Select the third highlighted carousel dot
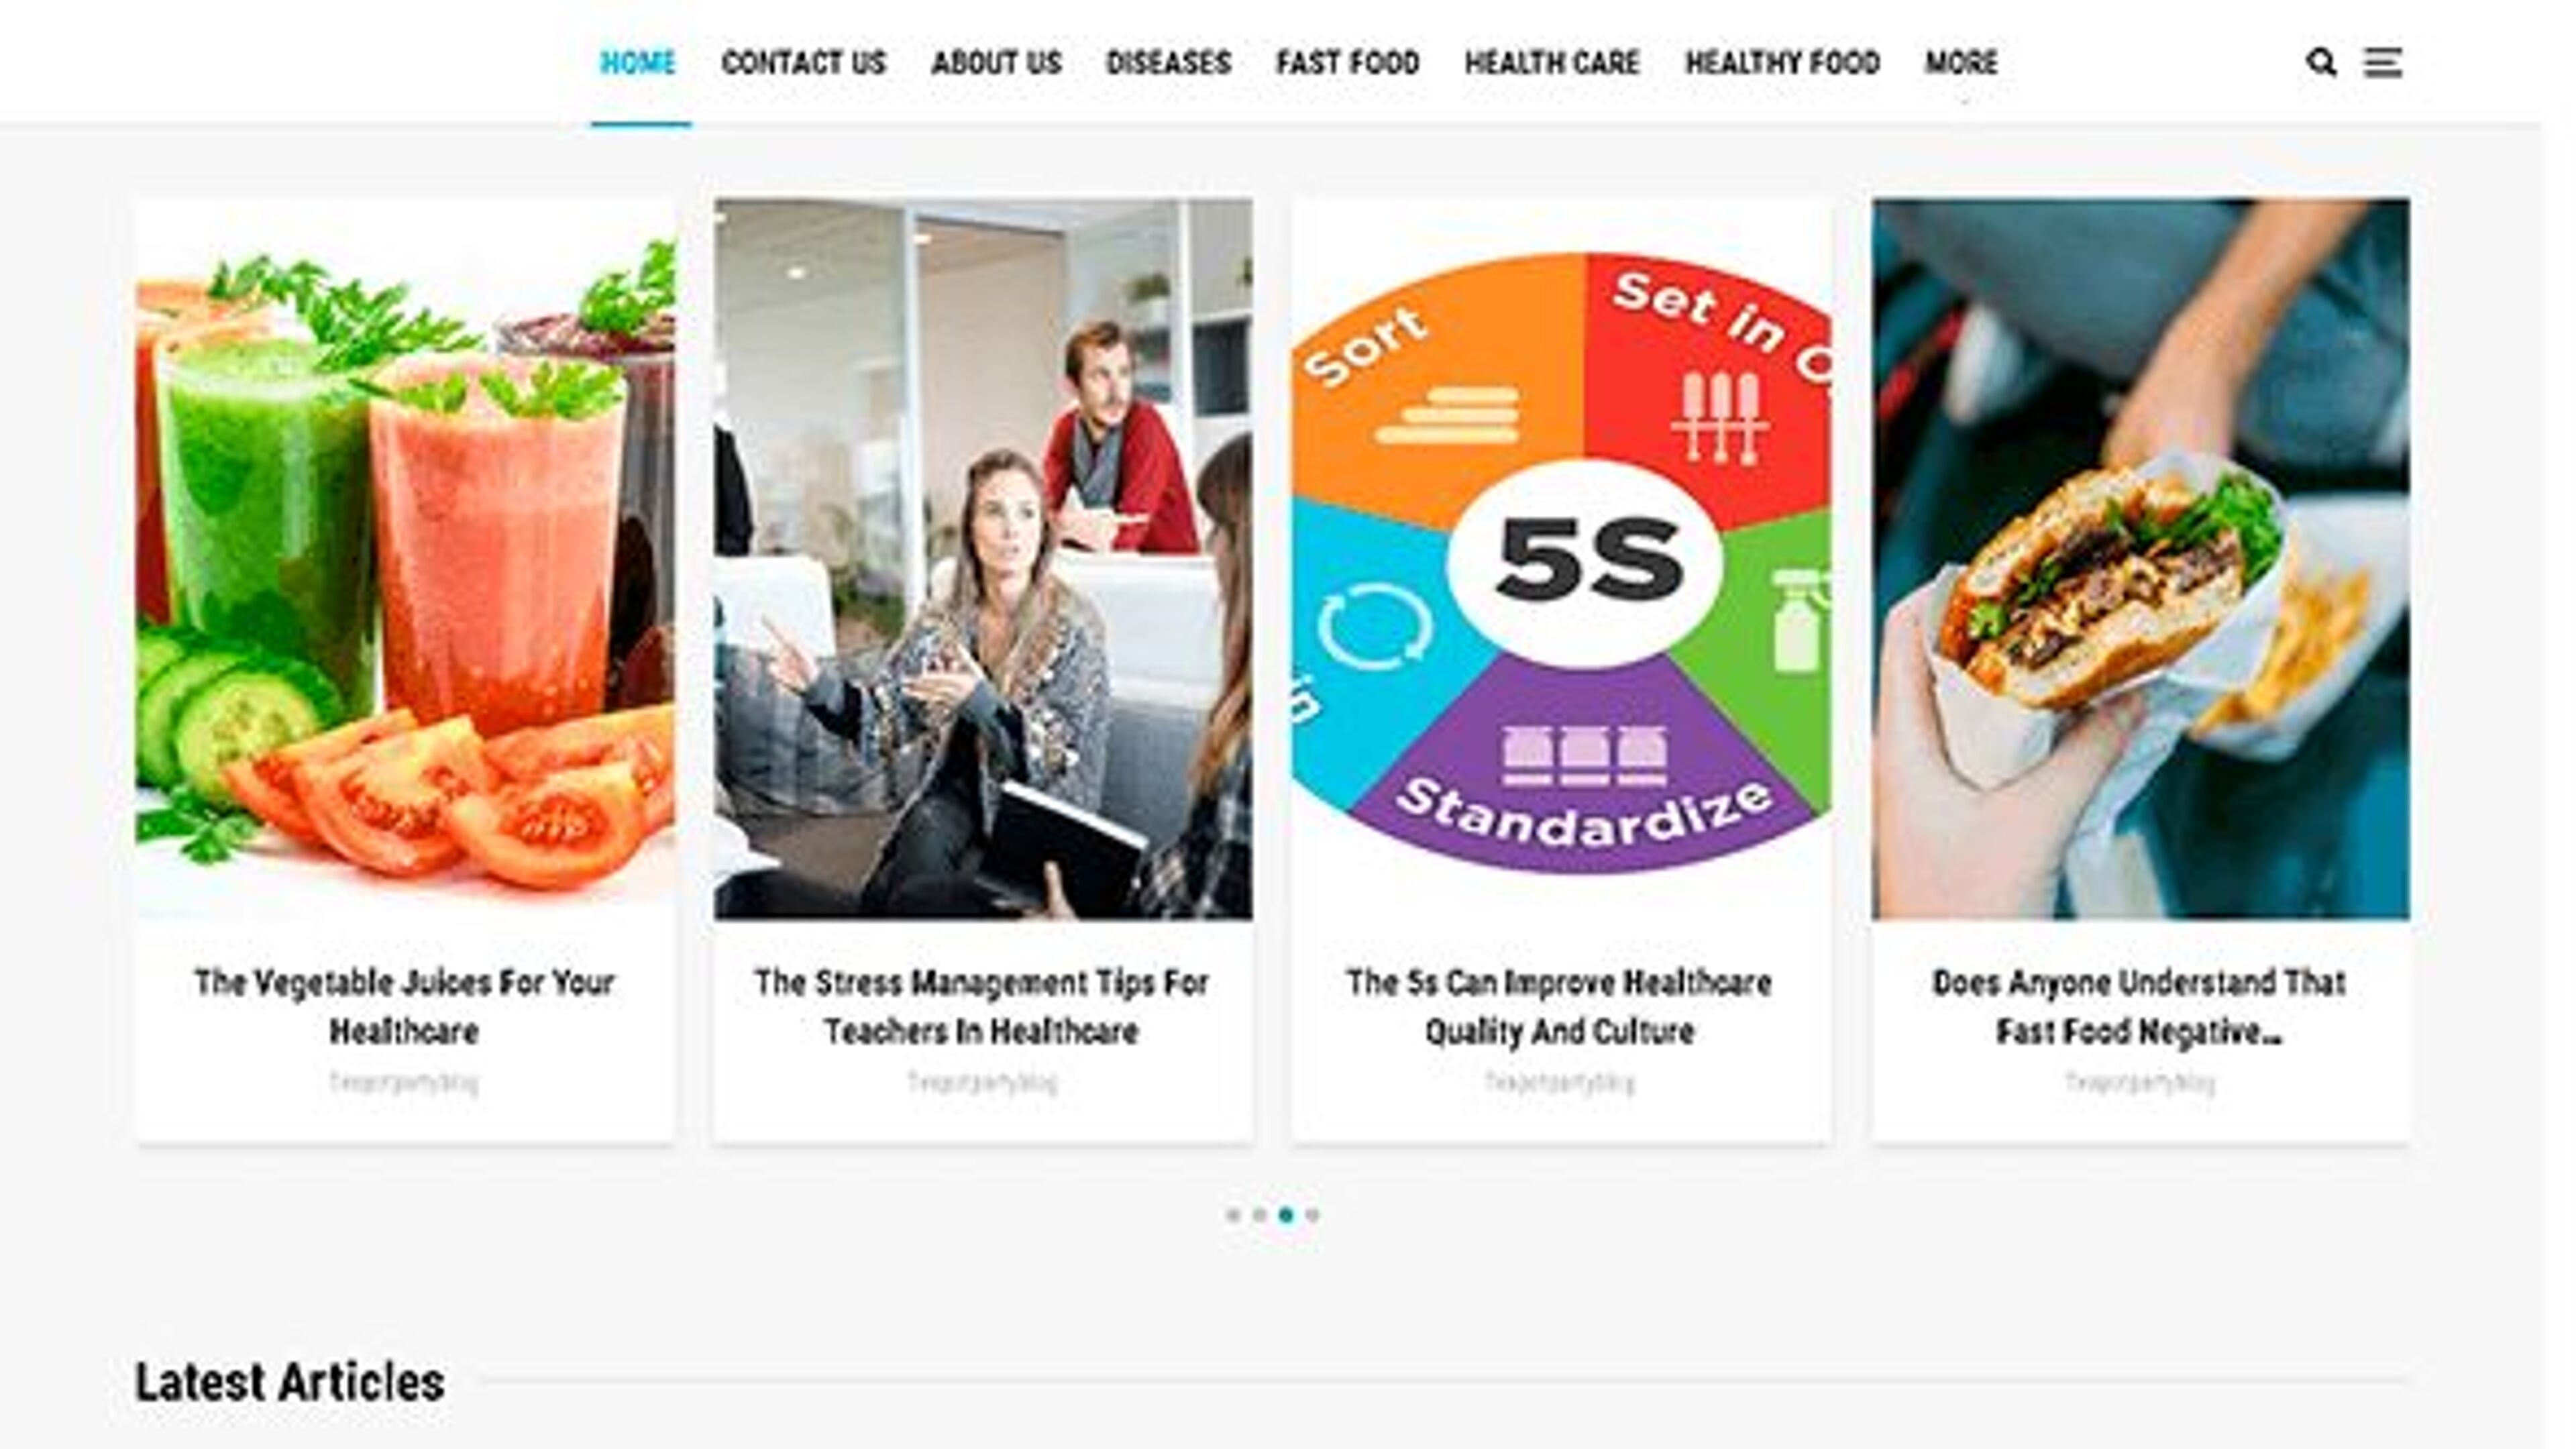This screenshot has width=2576, height=1449. (1286, 1215)
